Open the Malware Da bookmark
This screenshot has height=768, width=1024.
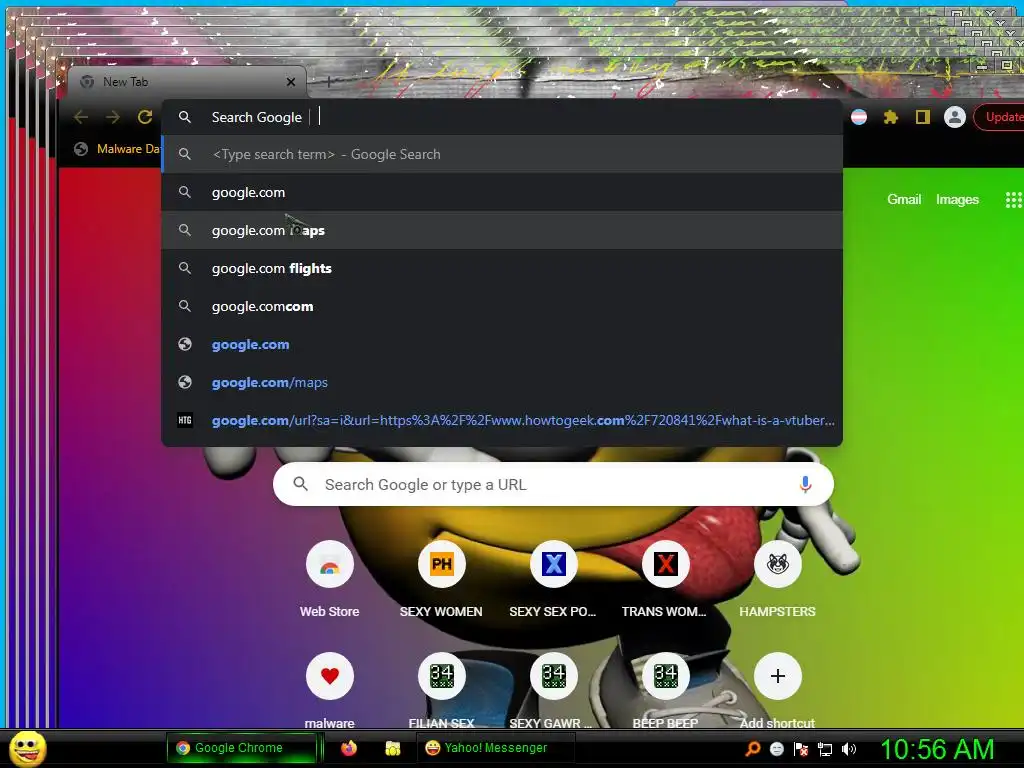pos(117,149)
